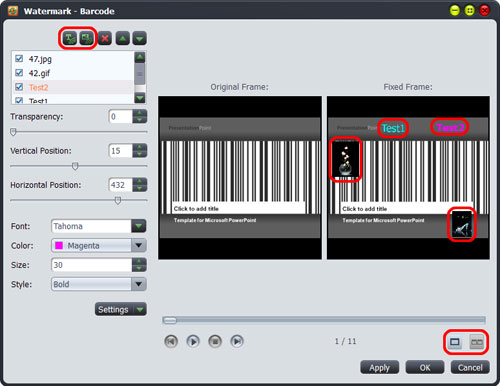Image resolution: width=500 pixels, height=386 pixels.
Task: Click the Horizontal Position slider handle
Action: 118,200
